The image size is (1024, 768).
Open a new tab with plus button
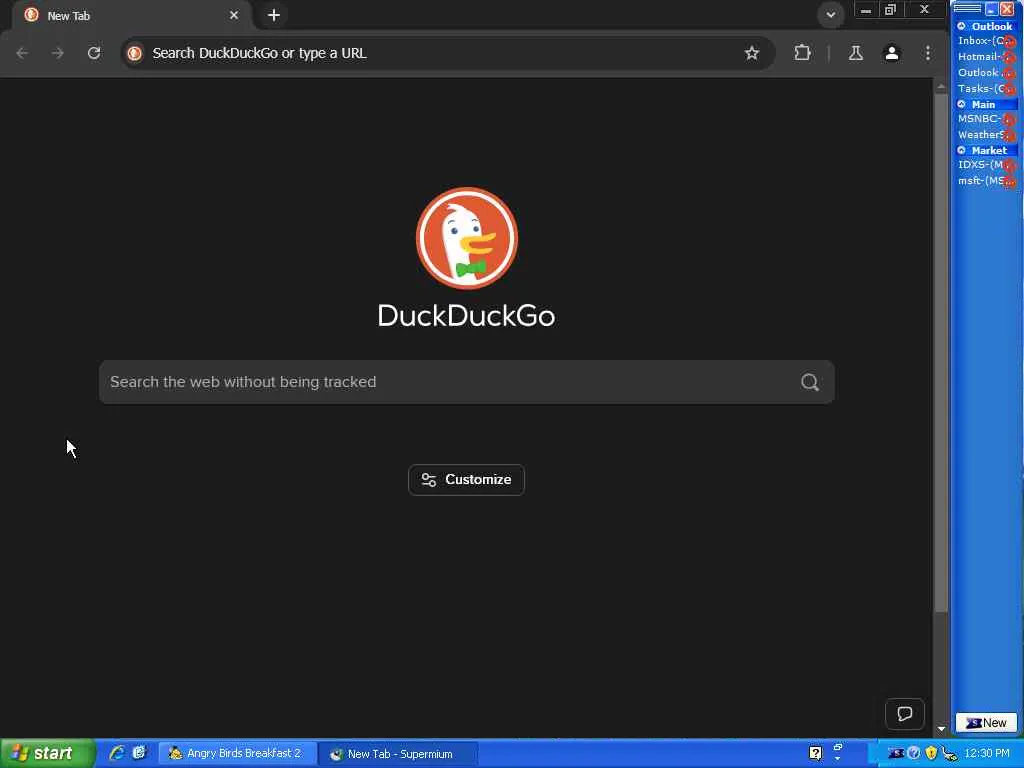coord(274,15)
